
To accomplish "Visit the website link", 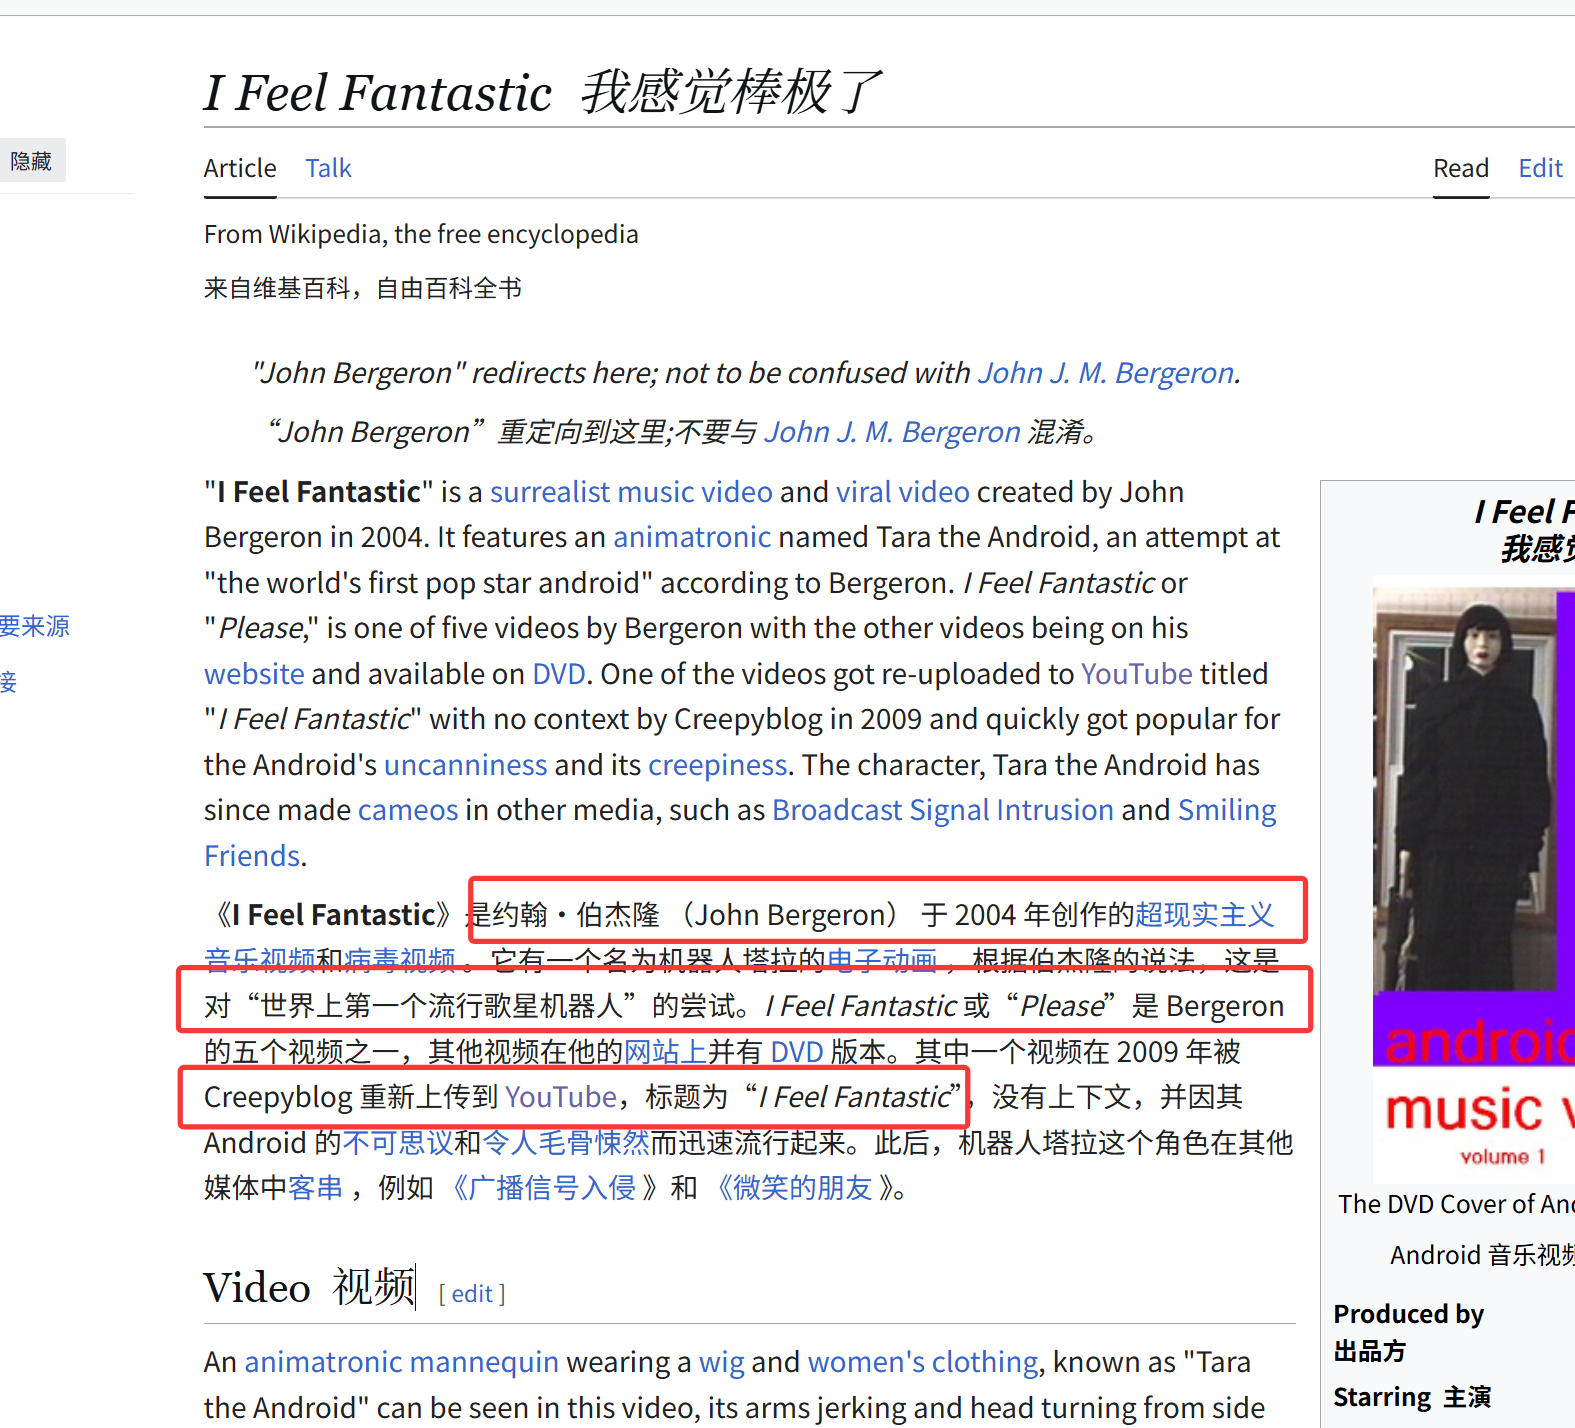I will [x=254, y=674].
